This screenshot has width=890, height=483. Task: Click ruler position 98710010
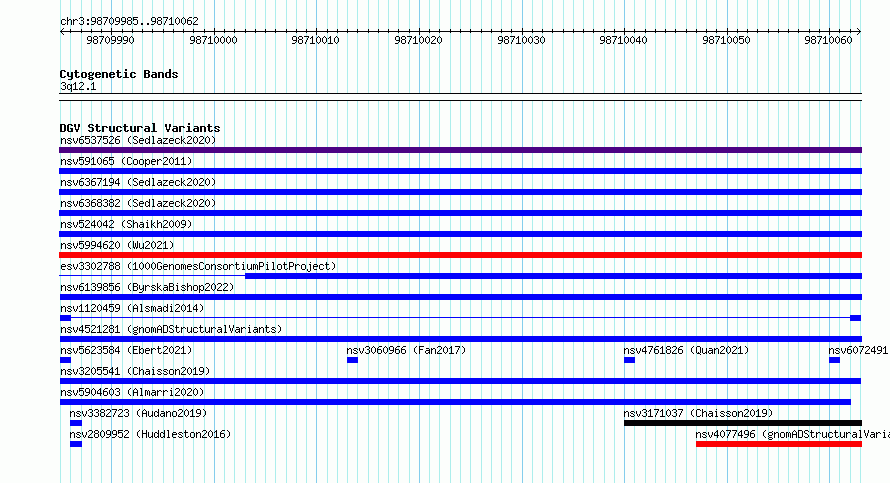[x=316, y=40]
